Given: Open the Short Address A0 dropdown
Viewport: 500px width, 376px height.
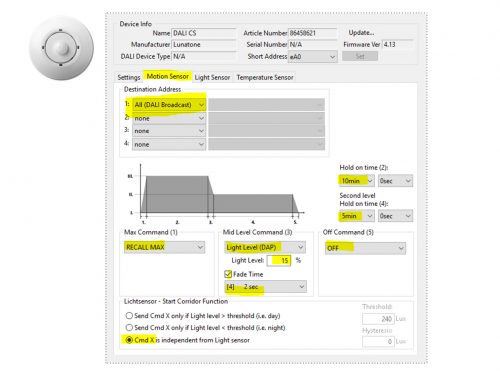Looking at the screenshot, I should pos(313,57).
